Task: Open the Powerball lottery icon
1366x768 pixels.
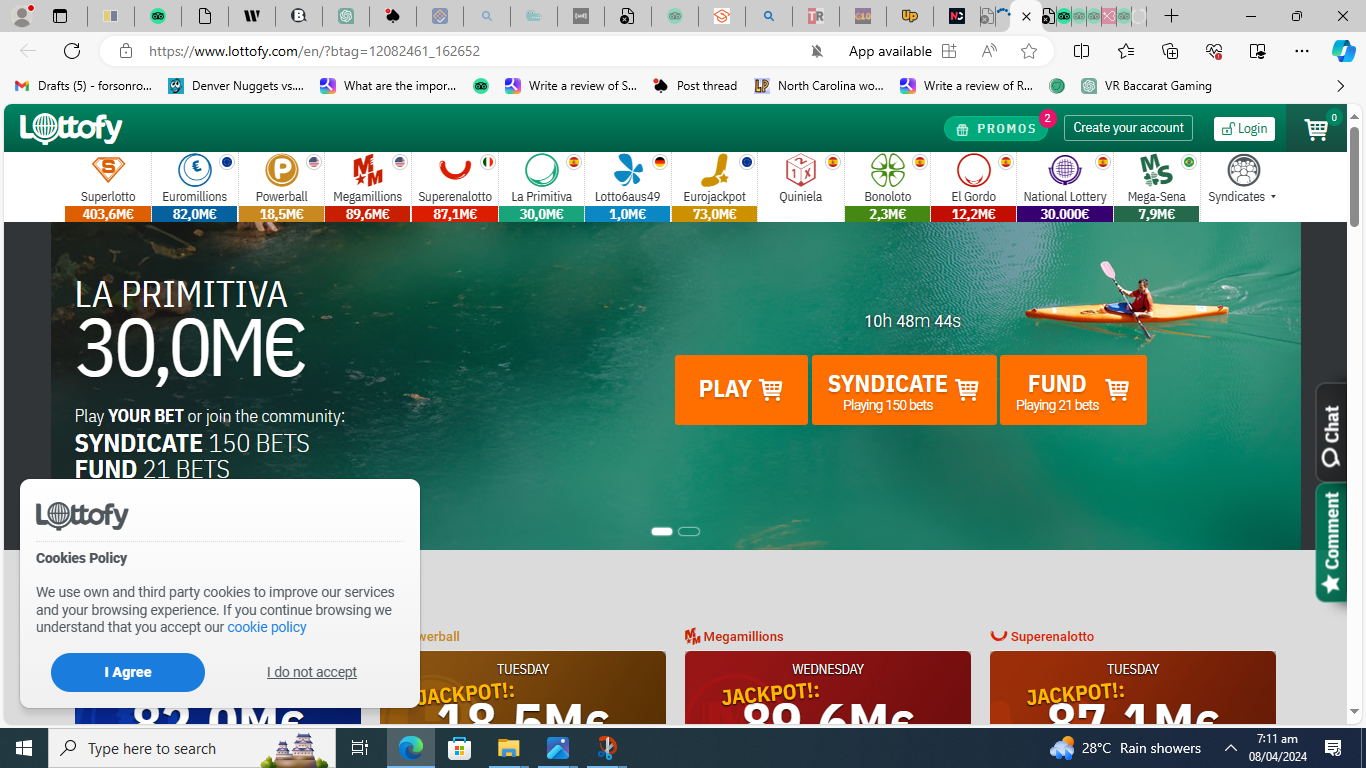Action: click(281, 170)
